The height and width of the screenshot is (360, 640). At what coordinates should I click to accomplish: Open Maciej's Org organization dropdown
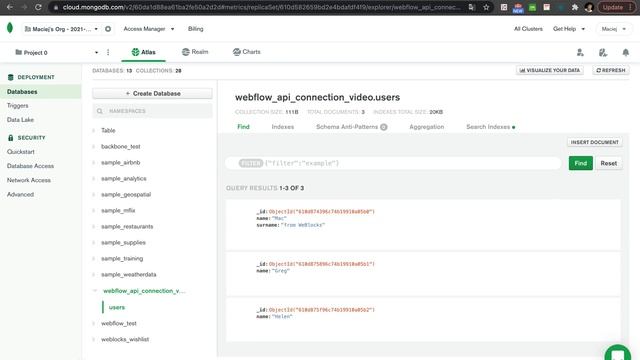click(x=61, y=29)
